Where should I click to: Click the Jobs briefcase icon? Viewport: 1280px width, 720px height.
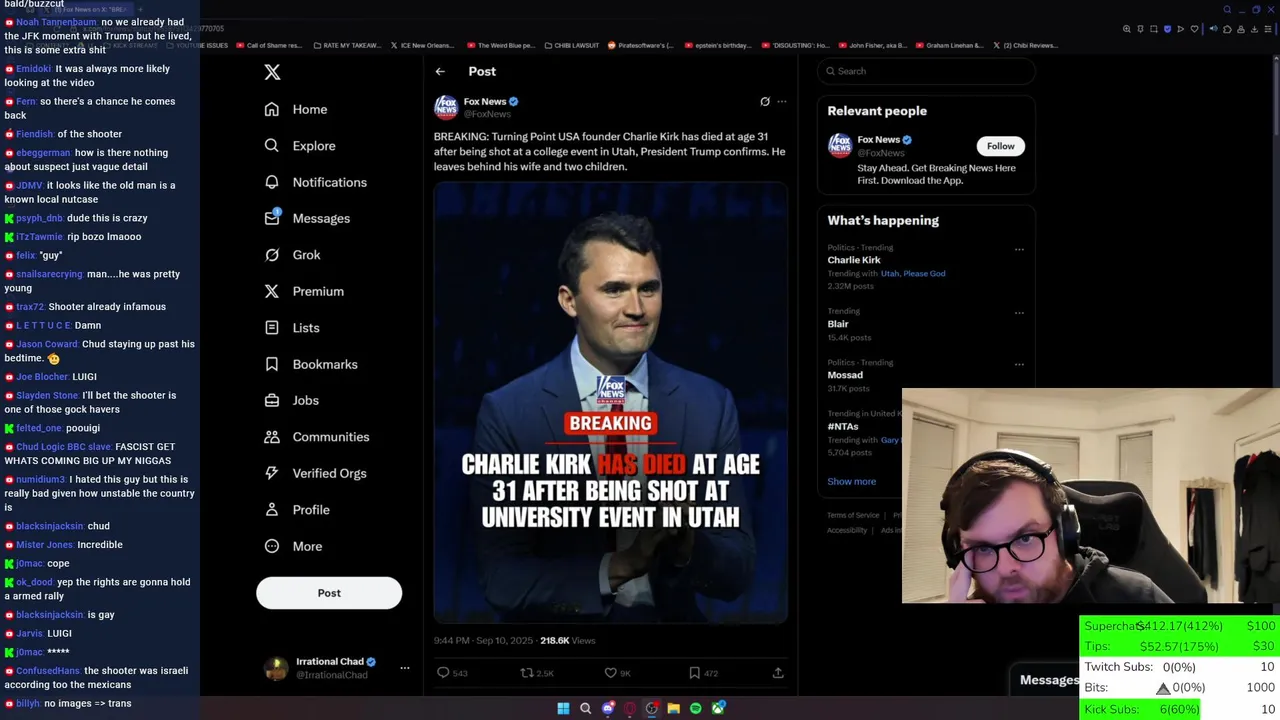coord(272,400)
